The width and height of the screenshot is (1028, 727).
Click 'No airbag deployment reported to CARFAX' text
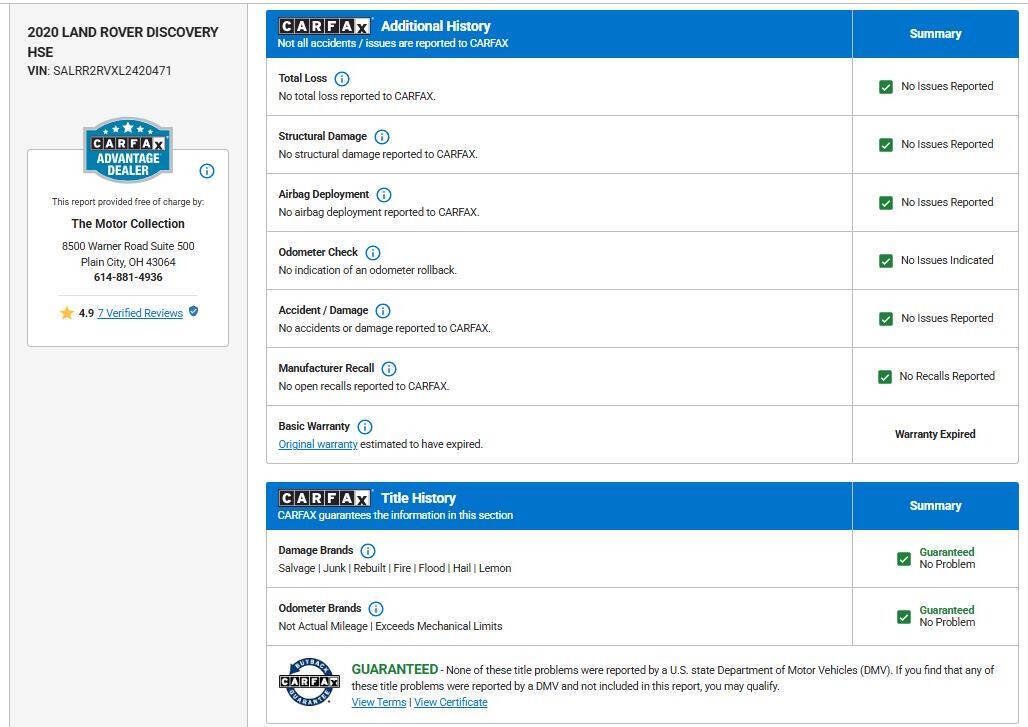point(379,212)
